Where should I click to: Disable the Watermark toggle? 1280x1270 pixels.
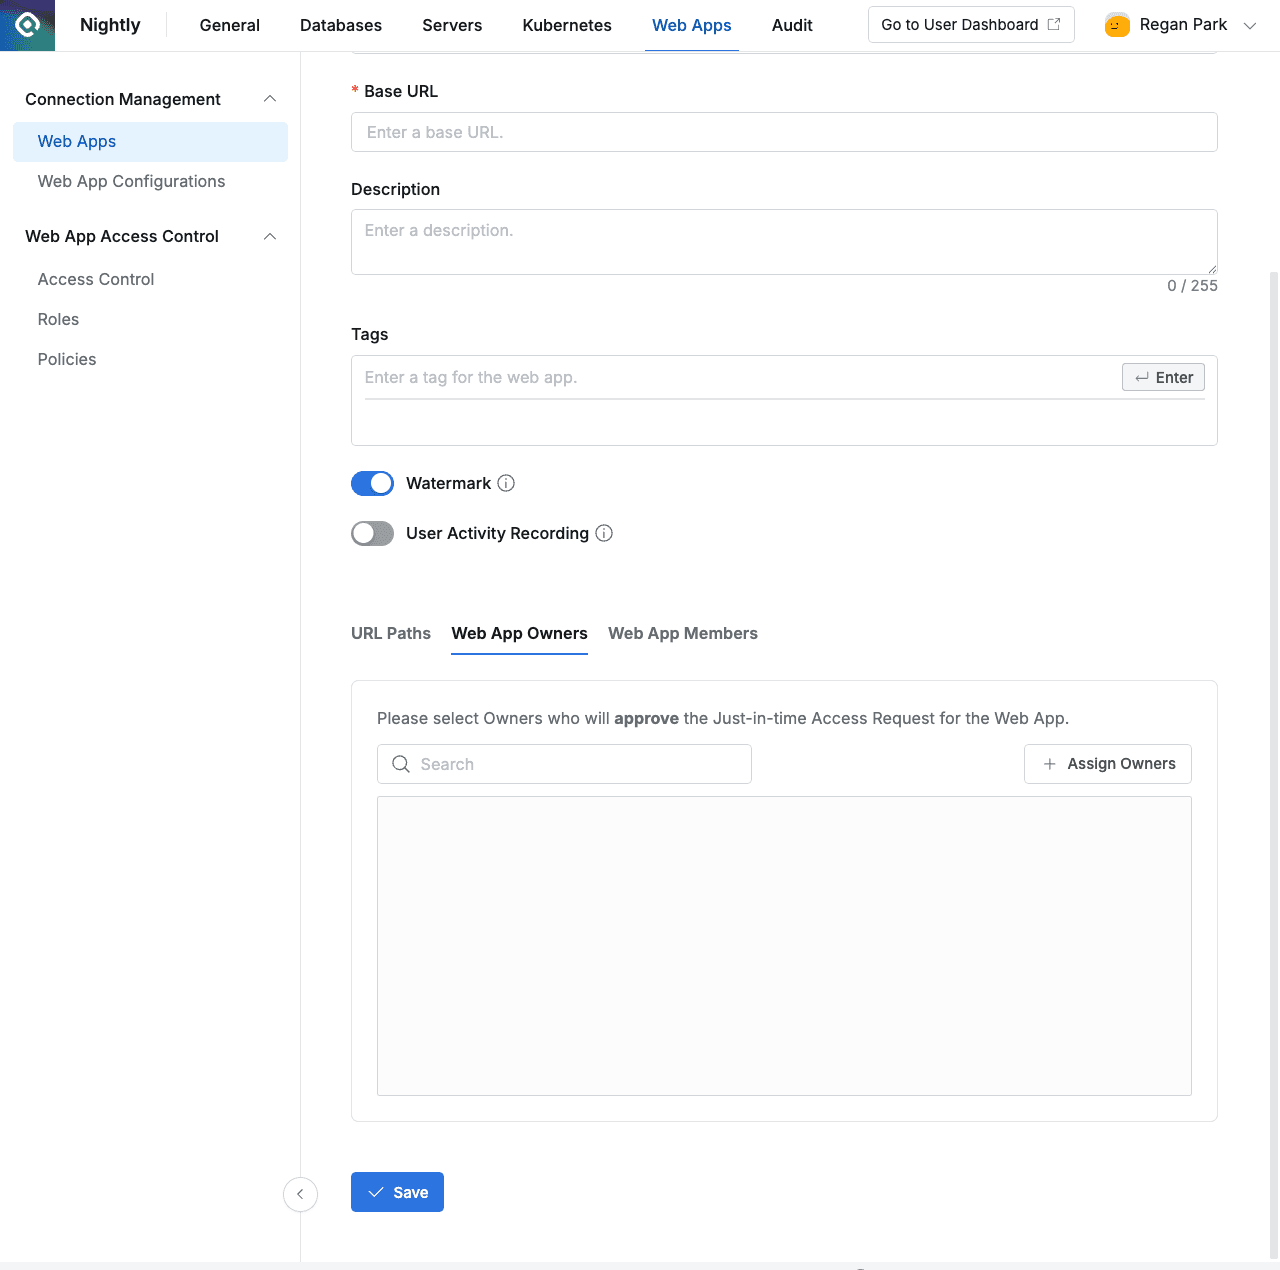click(x=372, y=483)
